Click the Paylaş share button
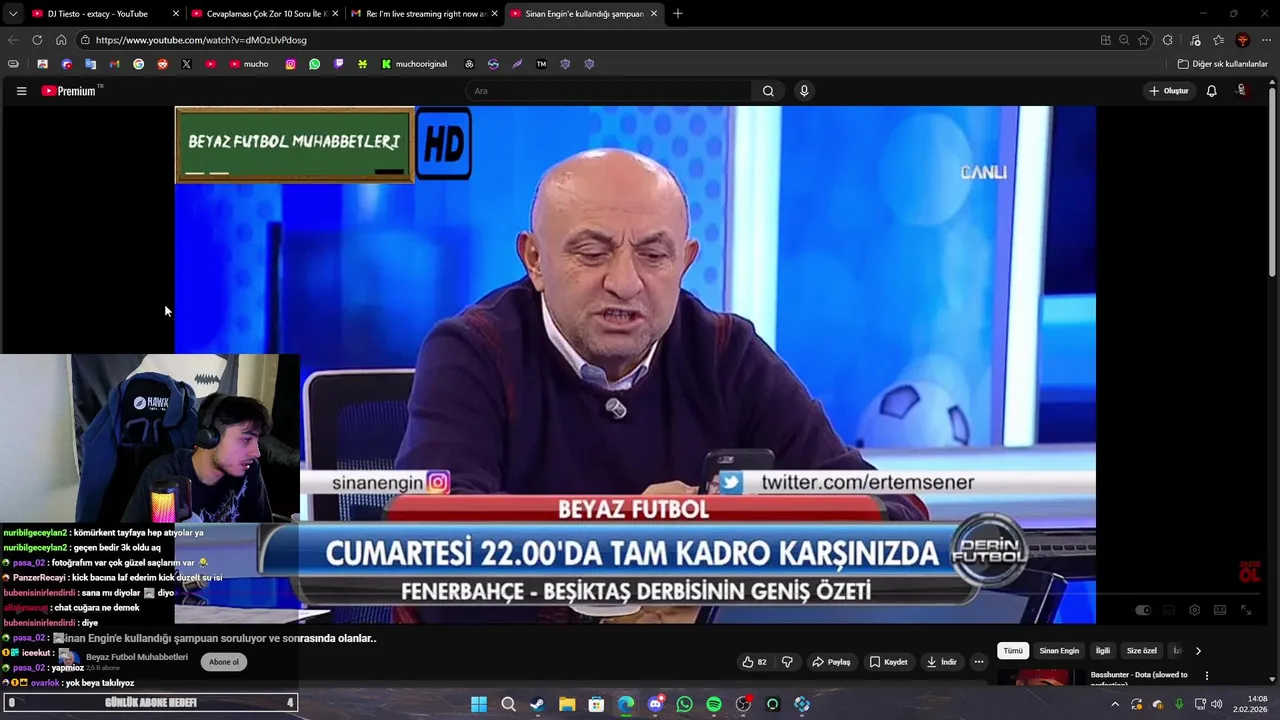Screen dimensions: 1280x720 [831, 662]
